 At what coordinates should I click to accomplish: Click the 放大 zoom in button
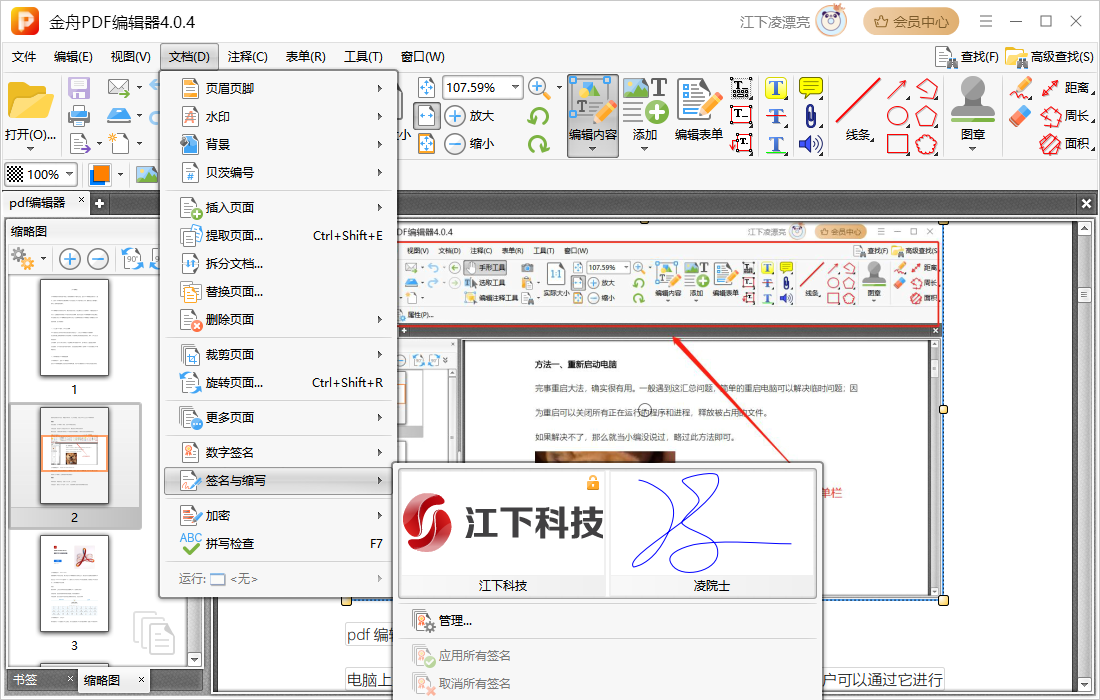tap(469, 116)
